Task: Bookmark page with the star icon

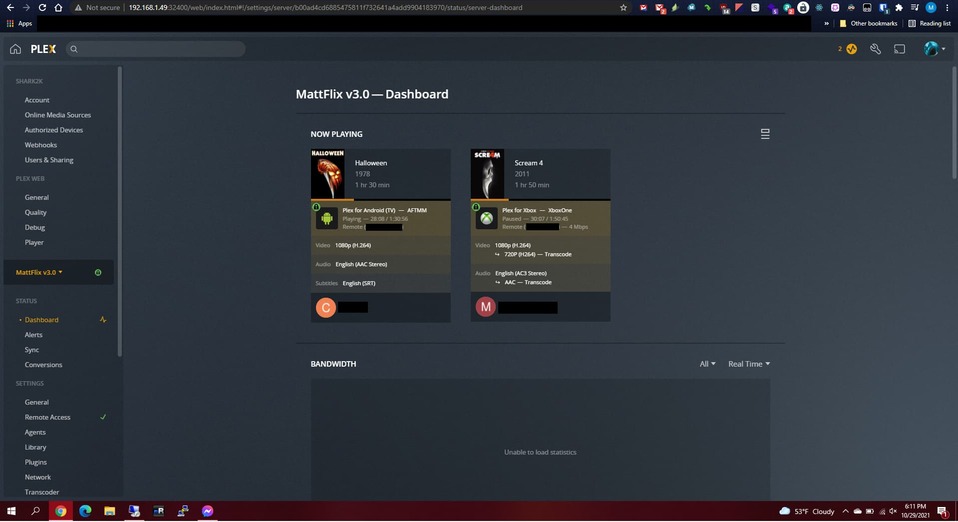Action: pos(623,7)
